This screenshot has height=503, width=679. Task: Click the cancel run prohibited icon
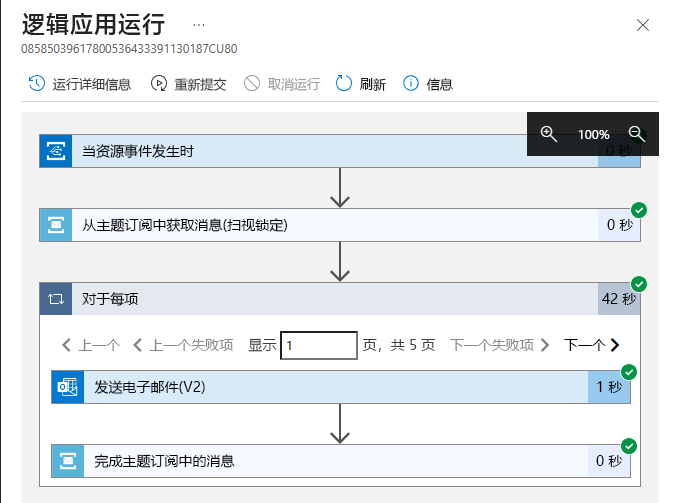[x=252, y=83]
